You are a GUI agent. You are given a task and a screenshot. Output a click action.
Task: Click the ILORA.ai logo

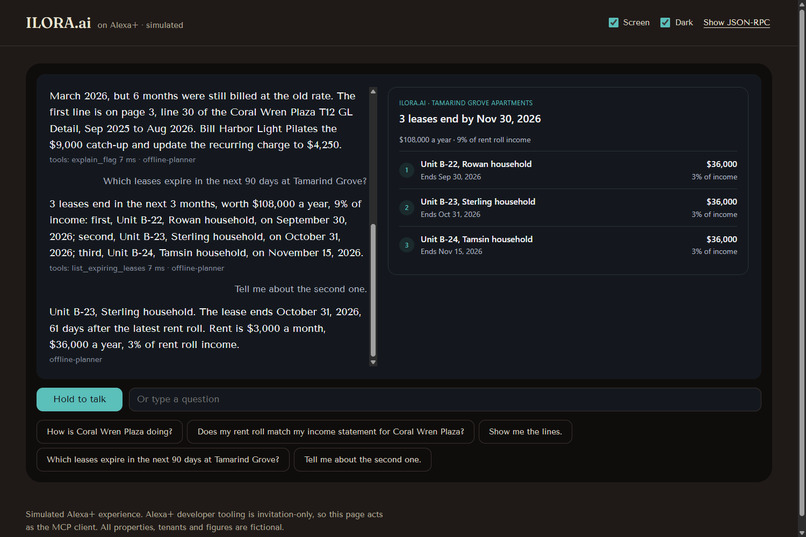point(58,23)
